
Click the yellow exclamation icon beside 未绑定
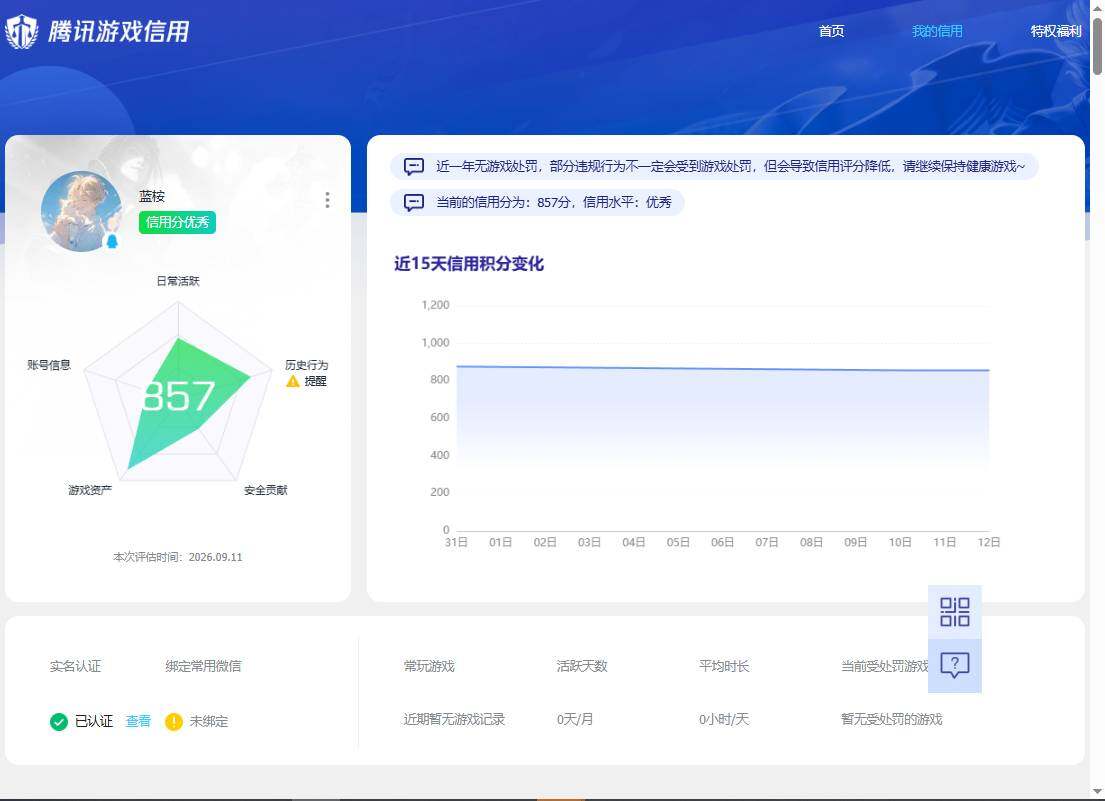[x=173, y=721]
